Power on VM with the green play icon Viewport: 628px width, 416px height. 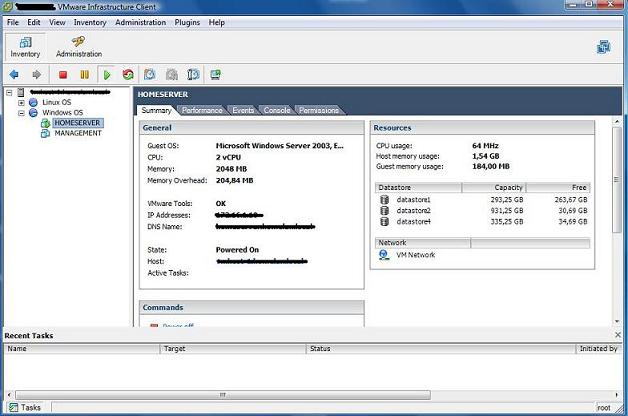tap(107, 74)
